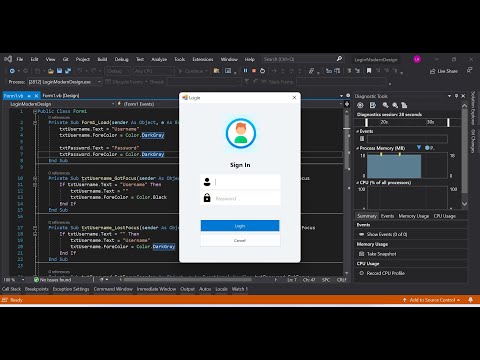
Task: Click the Save All toolbar icon
Action: (68, 71)
